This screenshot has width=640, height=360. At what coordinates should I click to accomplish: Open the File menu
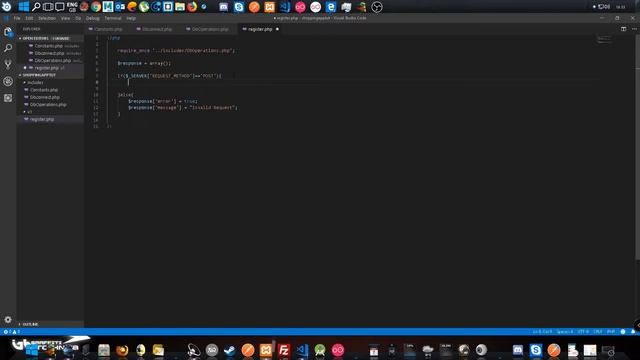(x=17, y=18)
